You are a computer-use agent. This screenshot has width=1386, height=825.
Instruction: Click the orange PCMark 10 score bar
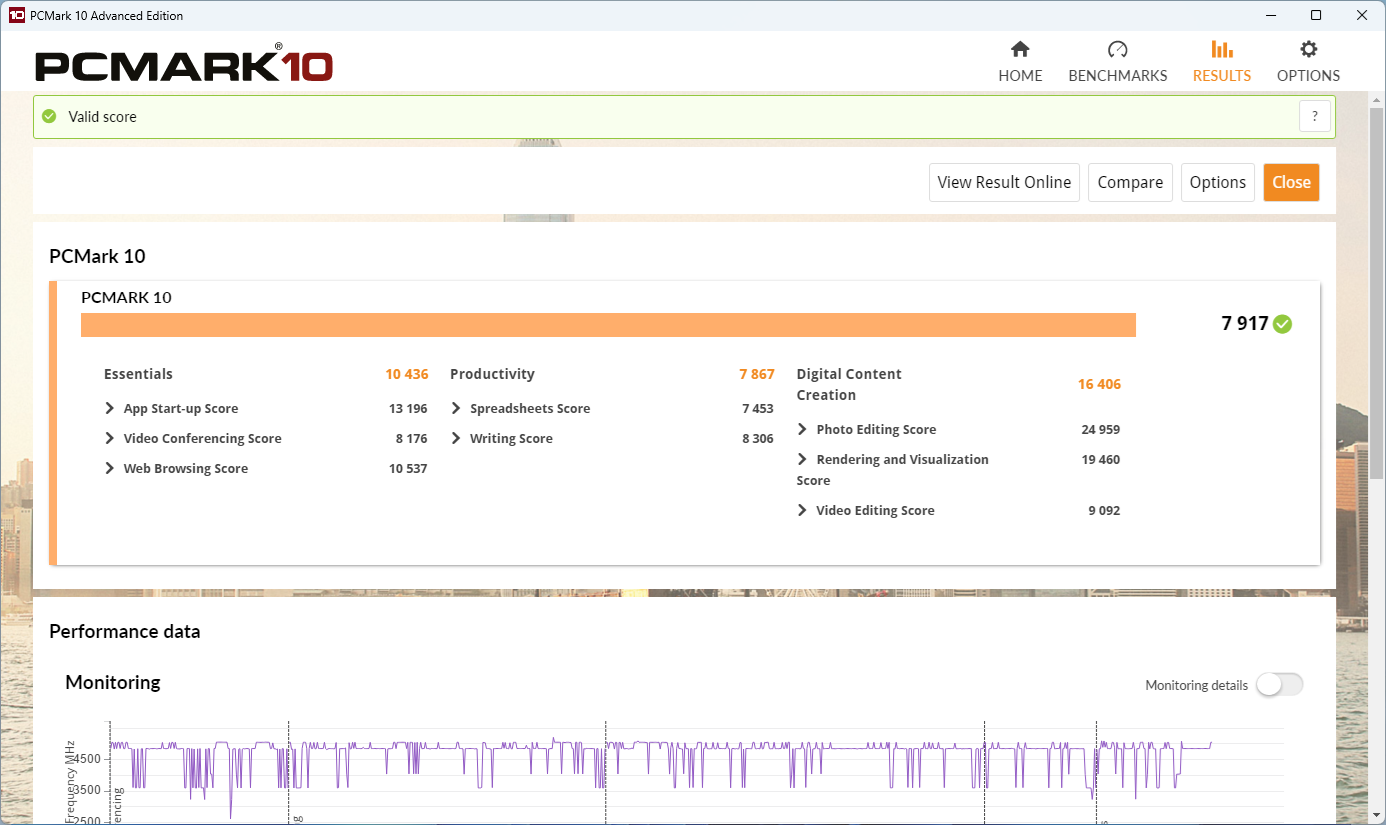click(x=608, y=325)
